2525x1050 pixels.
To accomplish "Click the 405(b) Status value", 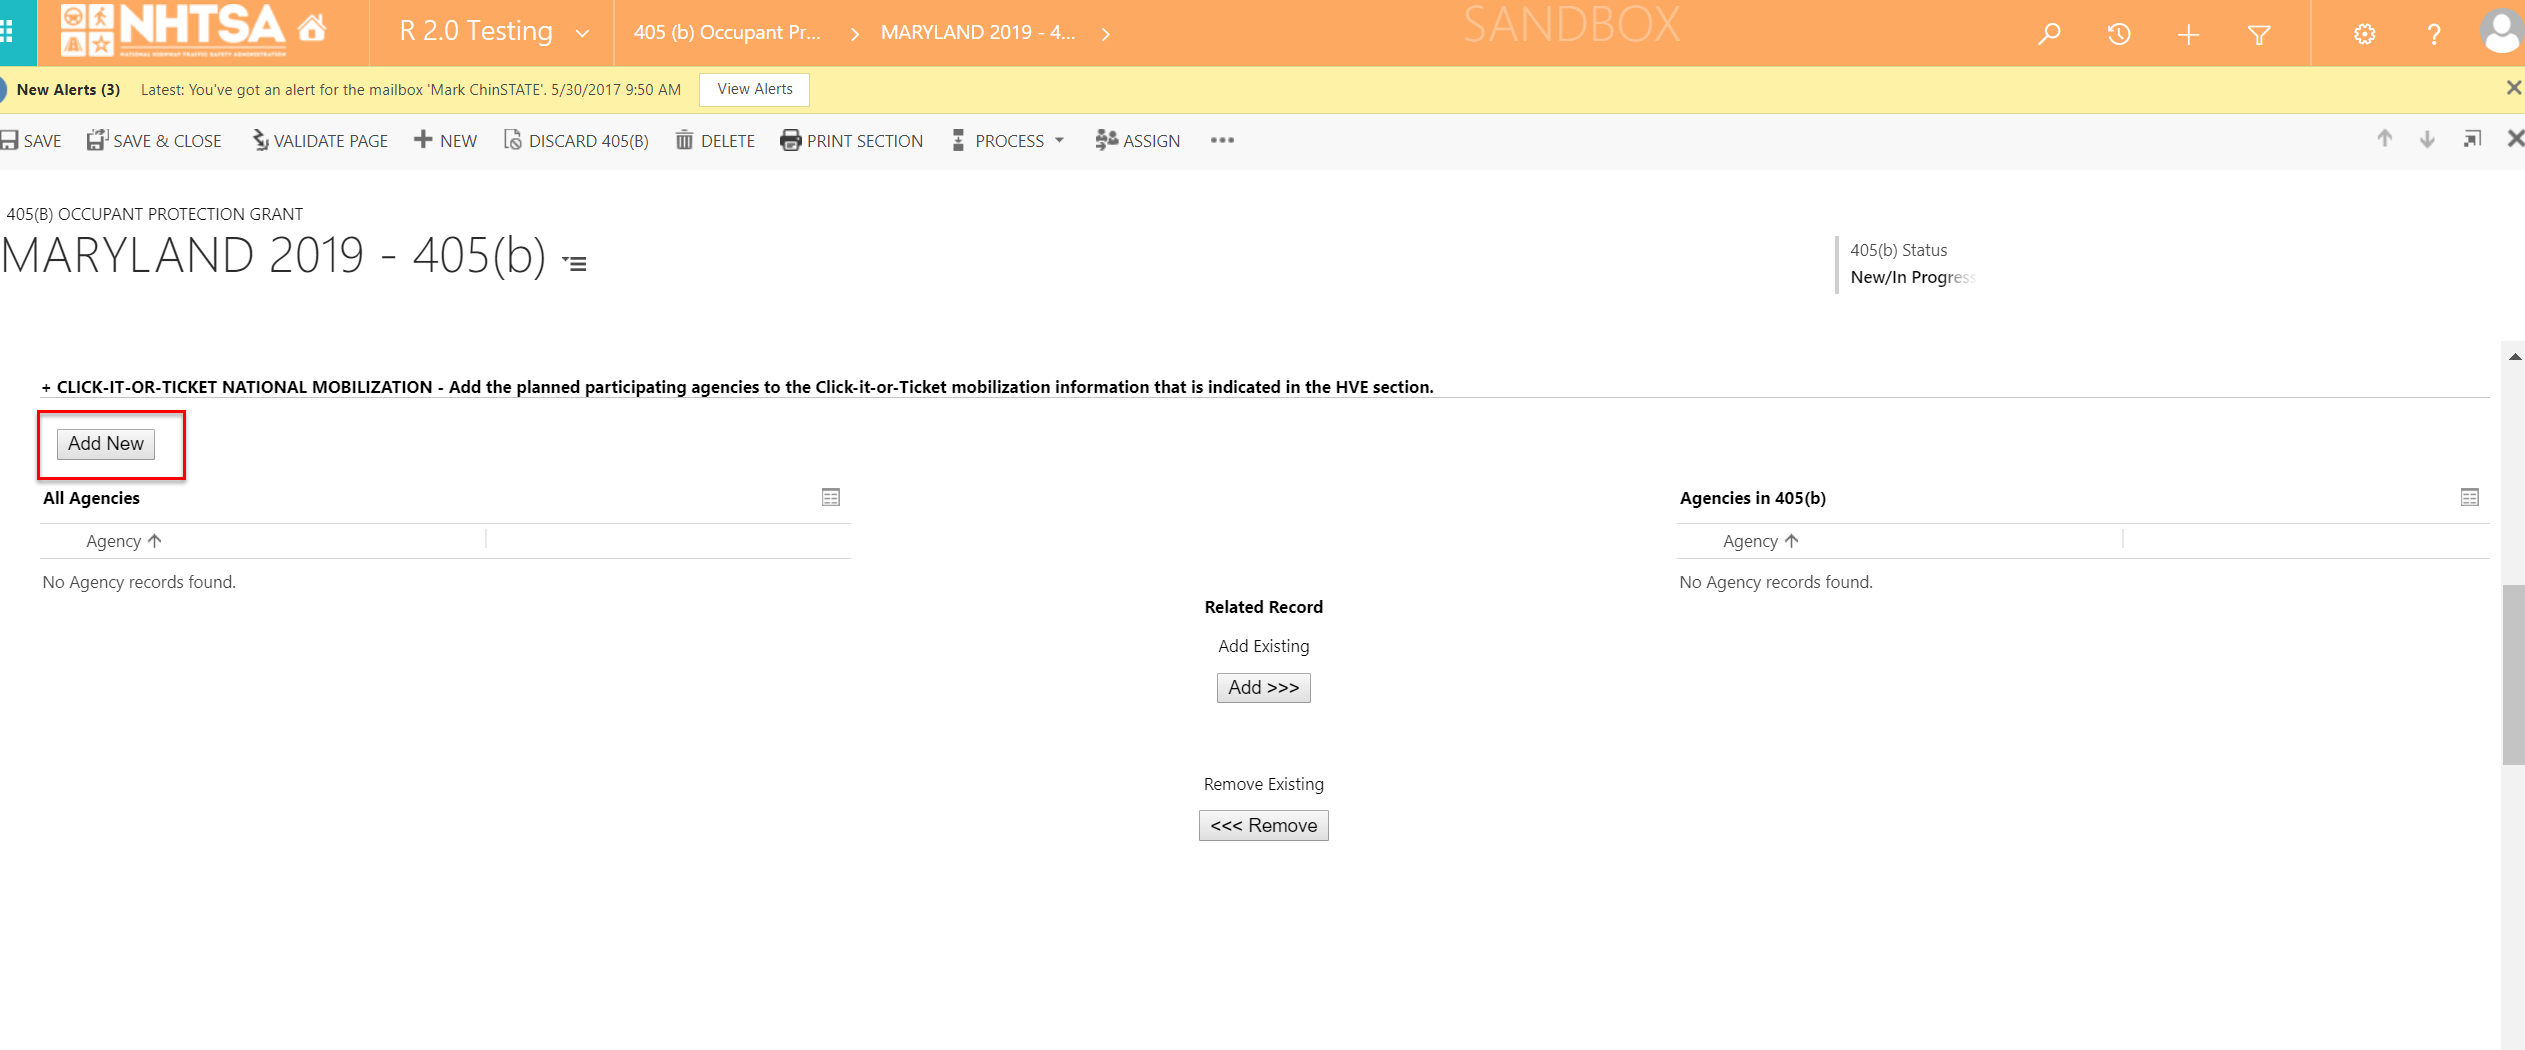I will tap(1913, 277).
